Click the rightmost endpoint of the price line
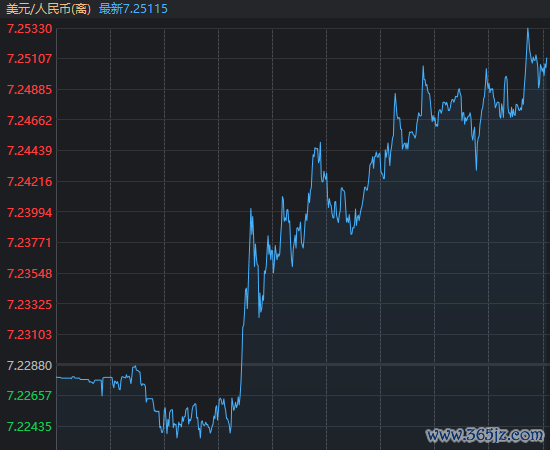The width and height of the screenshot is (550, 450). (546, 59)
